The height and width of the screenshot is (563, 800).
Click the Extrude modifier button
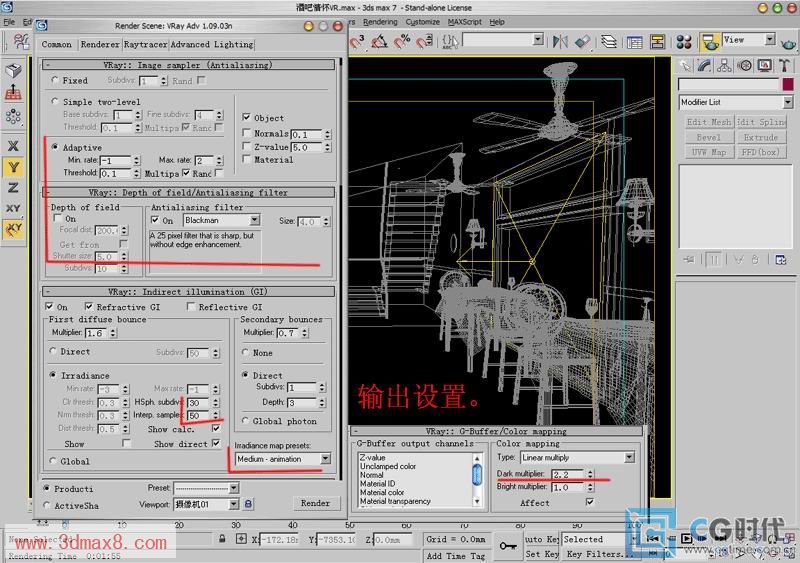761,137
